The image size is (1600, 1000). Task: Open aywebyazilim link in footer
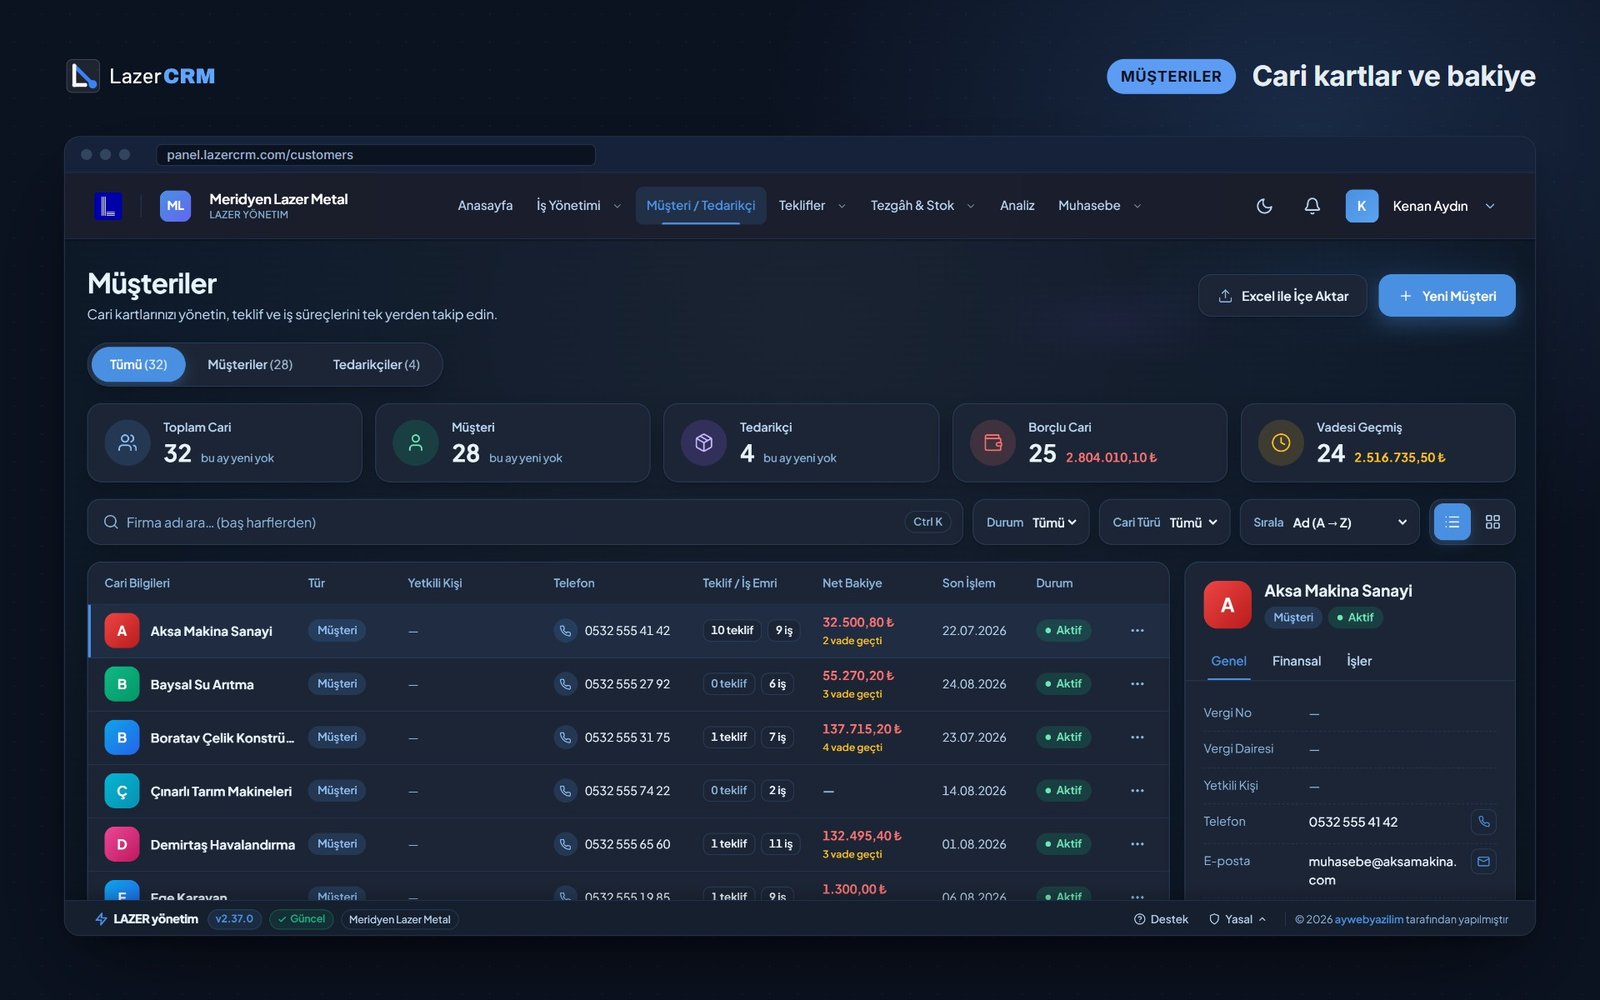point(1369,919)
